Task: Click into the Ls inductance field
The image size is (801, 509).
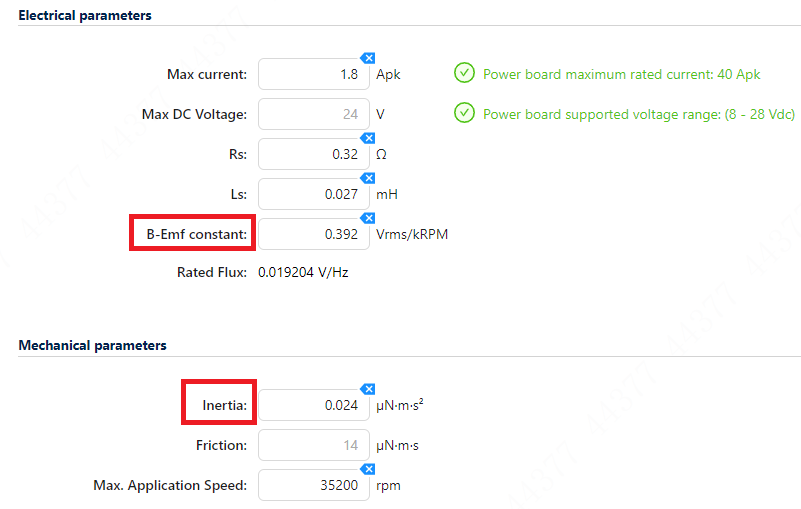Action: 313,194
